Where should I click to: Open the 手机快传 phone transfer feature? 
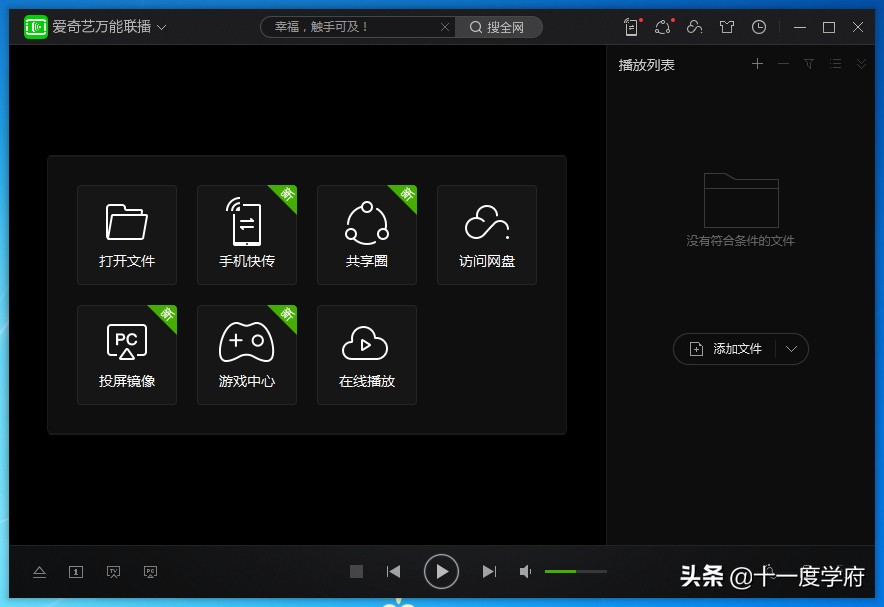247,234
